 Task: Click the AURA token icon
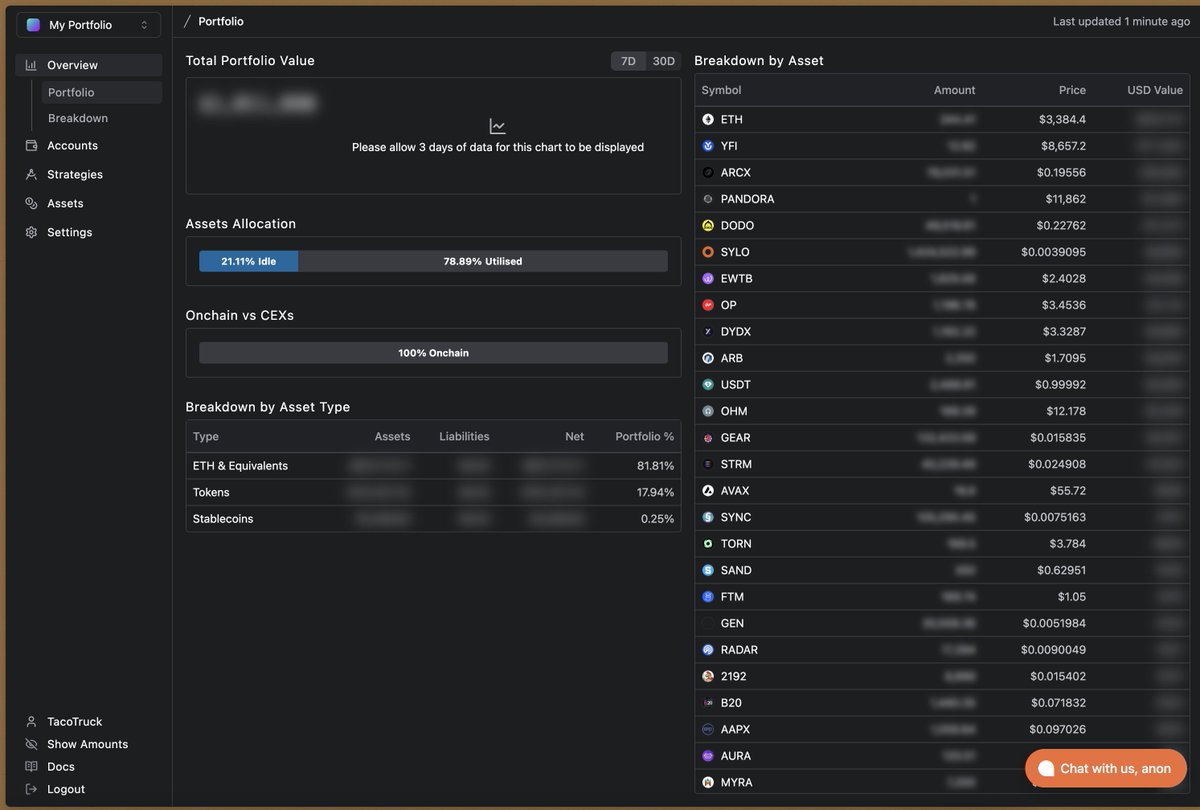(708, 755)
